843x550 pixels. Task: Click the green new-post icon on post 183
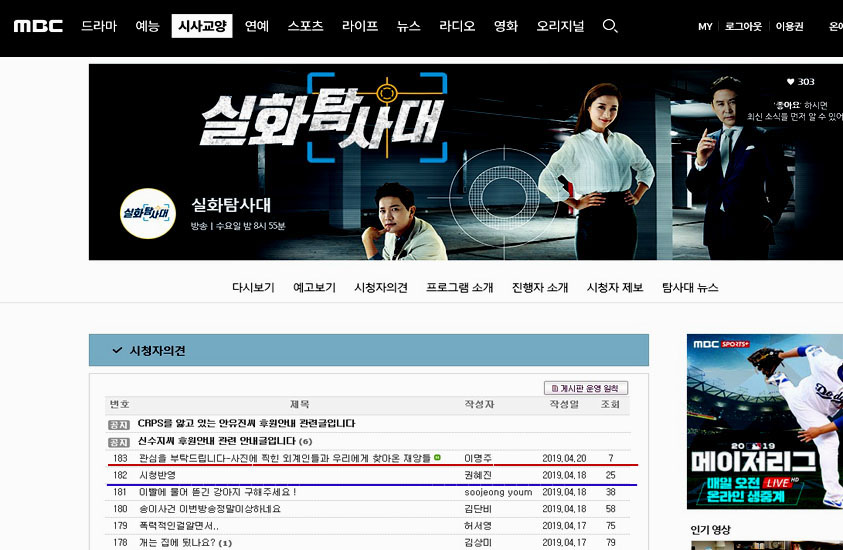tap(437, 458)
